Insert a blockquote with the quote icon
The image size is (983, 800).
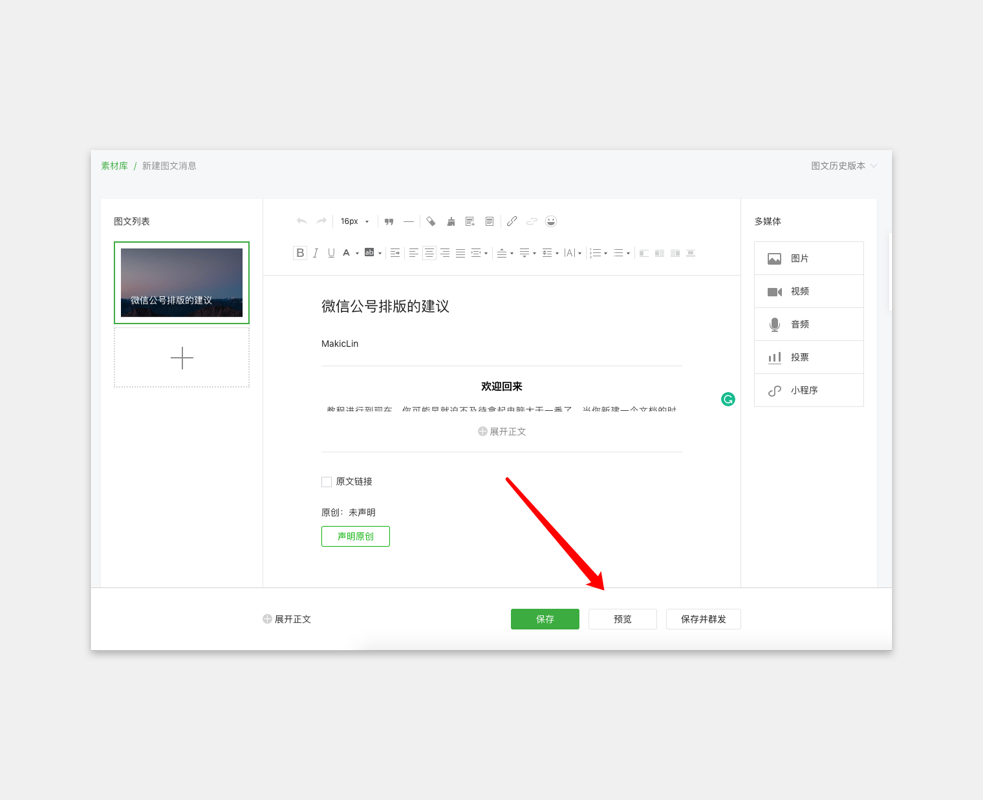pyautogui.click(x=389, y=221)
